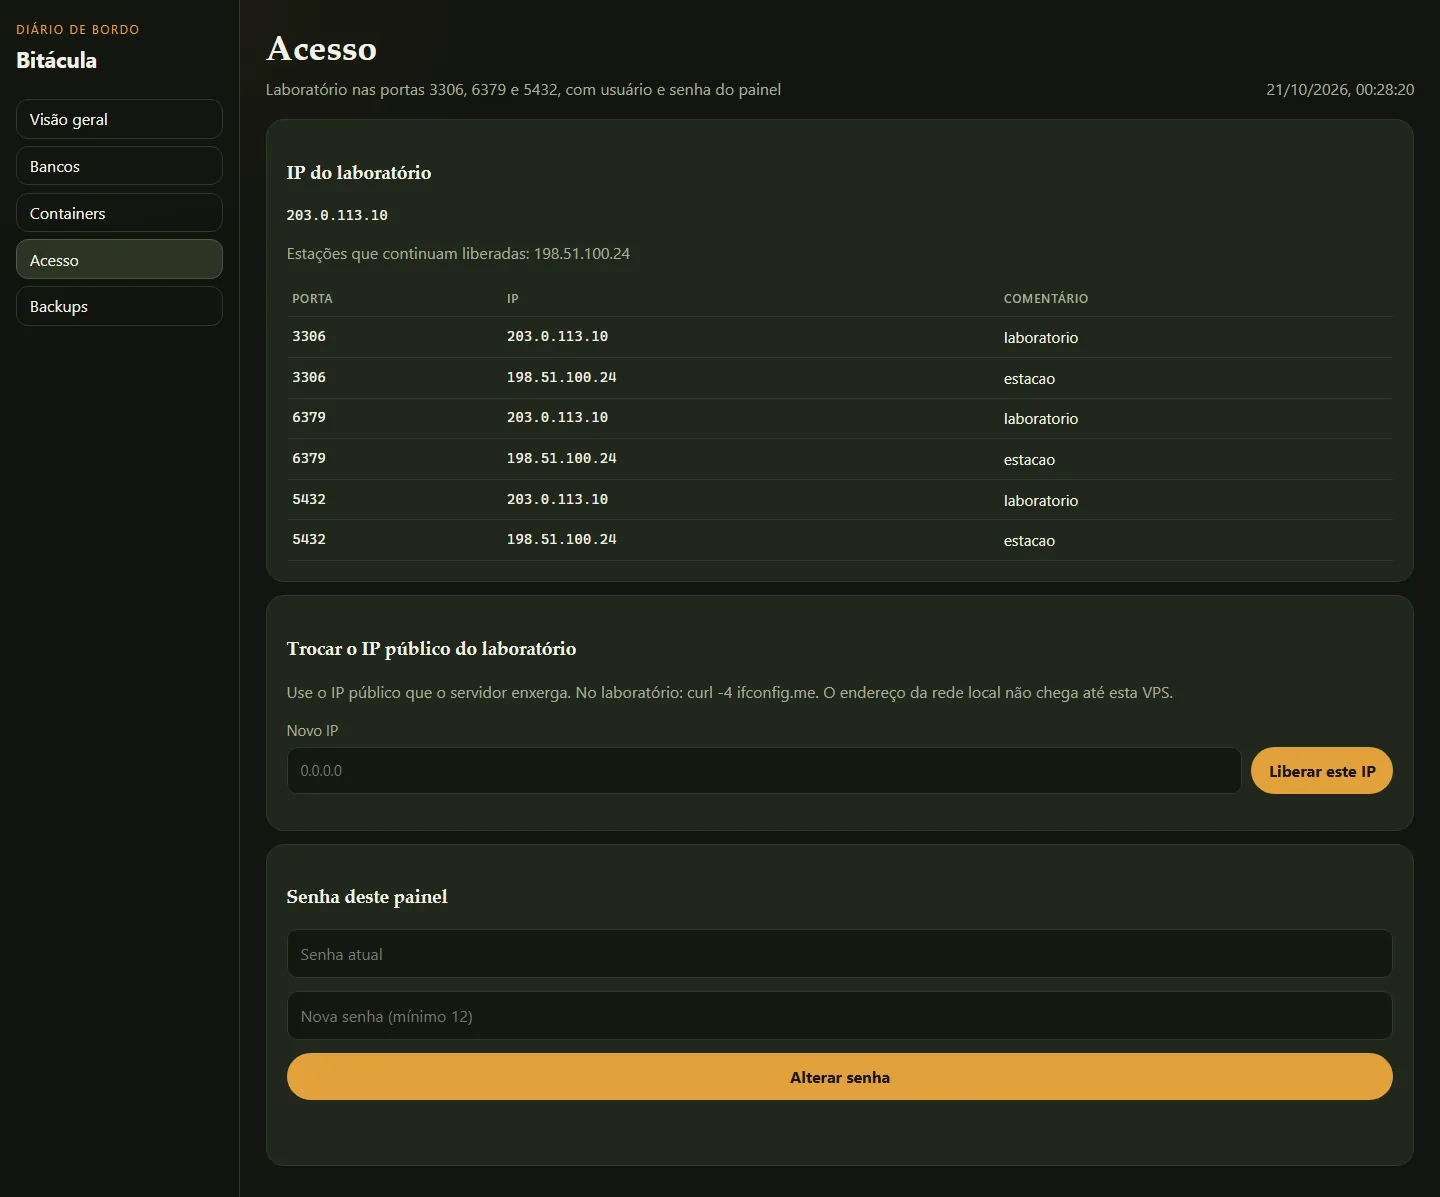
Task: Select the Acesso sidebar item
Action: [119, 260]
